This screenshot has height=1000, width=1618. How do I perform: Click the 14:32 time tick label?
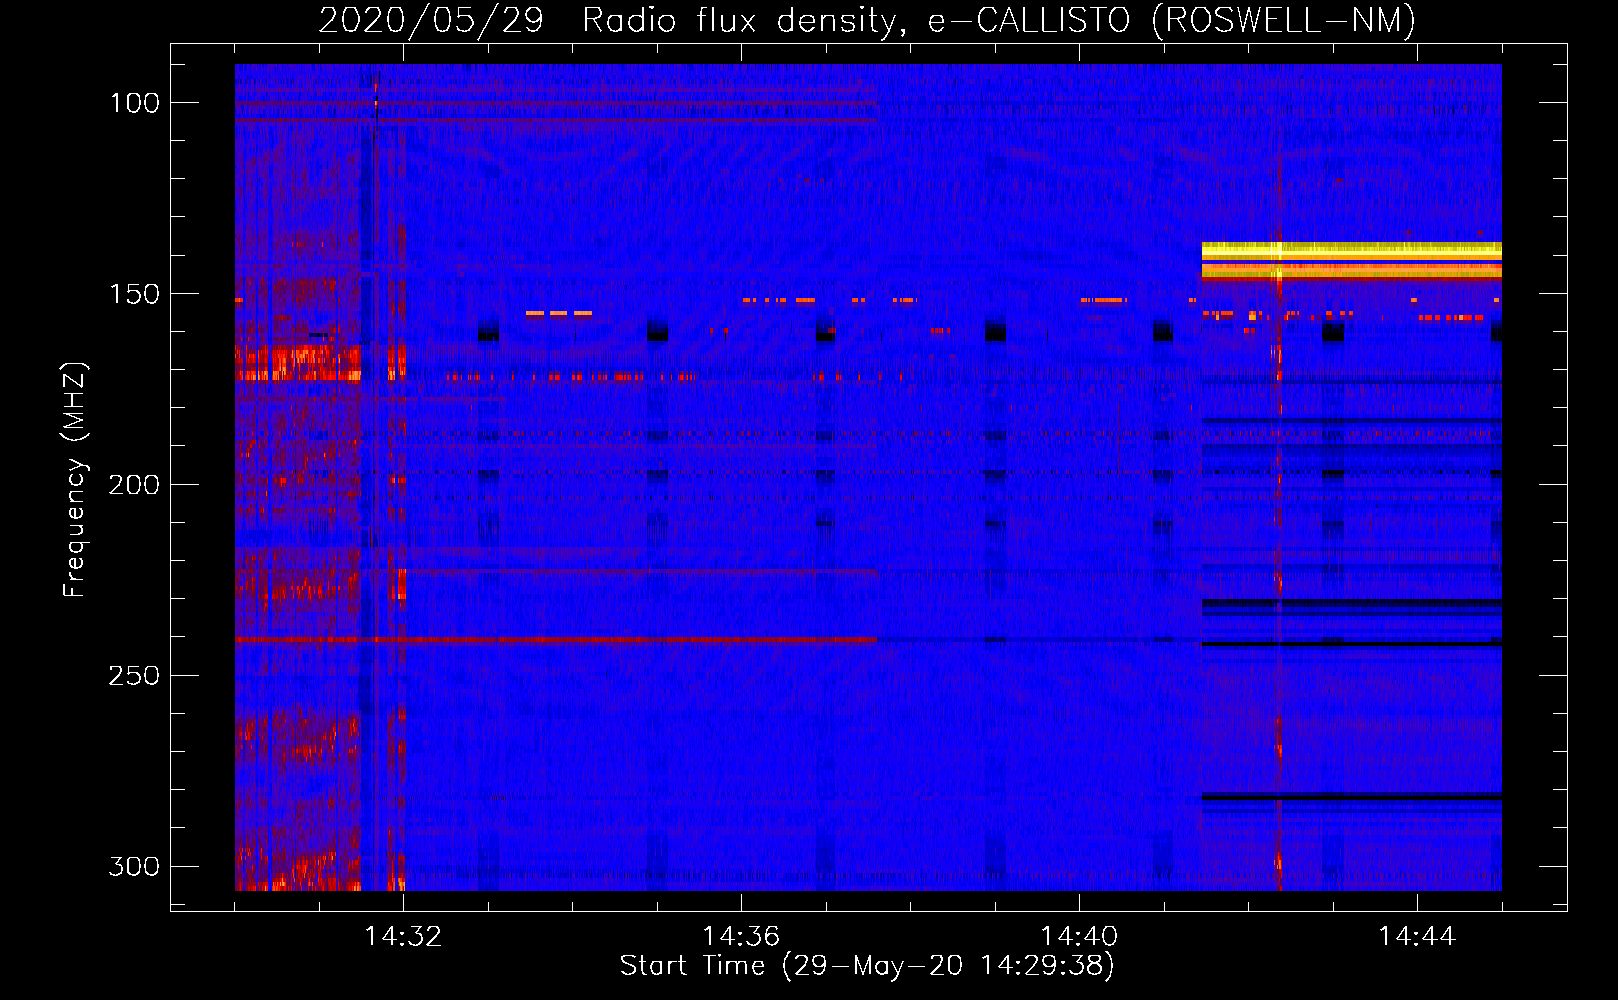[403, 937]
